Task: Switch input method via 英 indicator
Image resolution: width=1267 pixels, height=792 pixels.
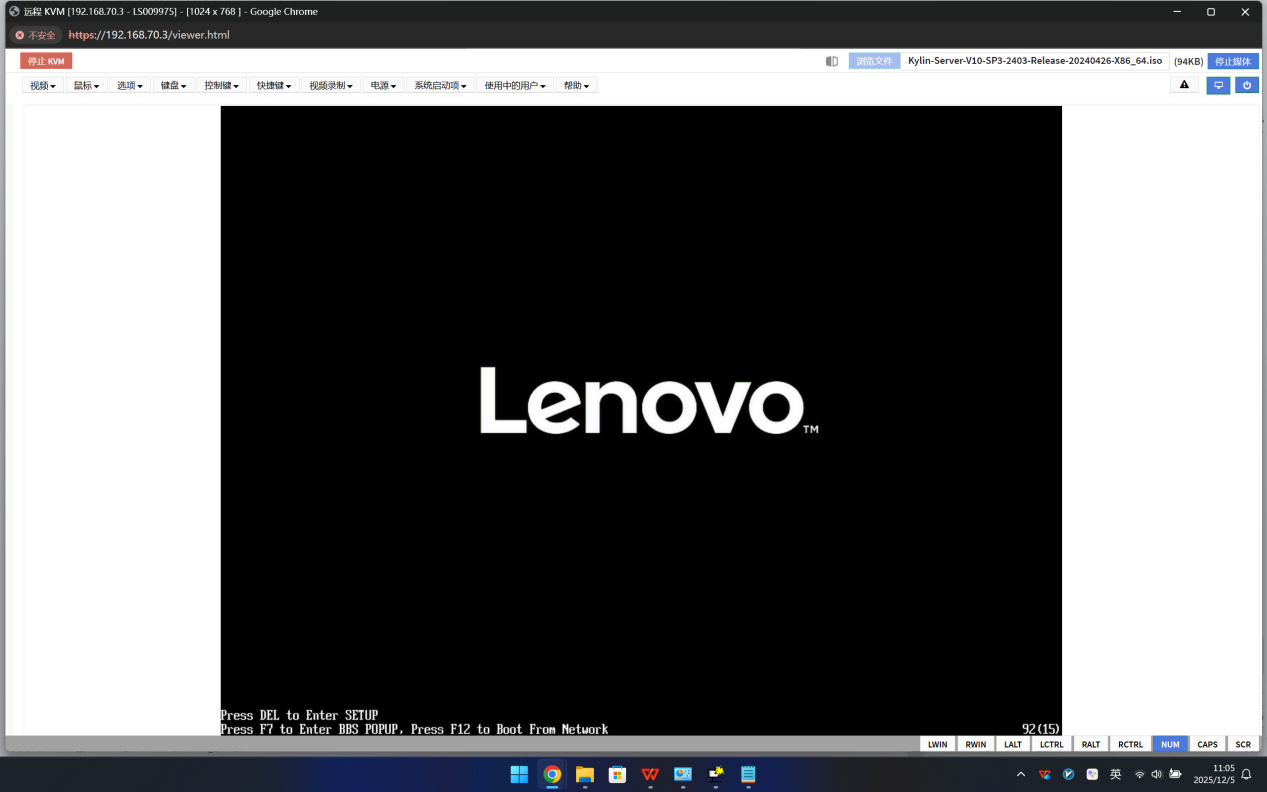Action: [x=1115, y=774]
